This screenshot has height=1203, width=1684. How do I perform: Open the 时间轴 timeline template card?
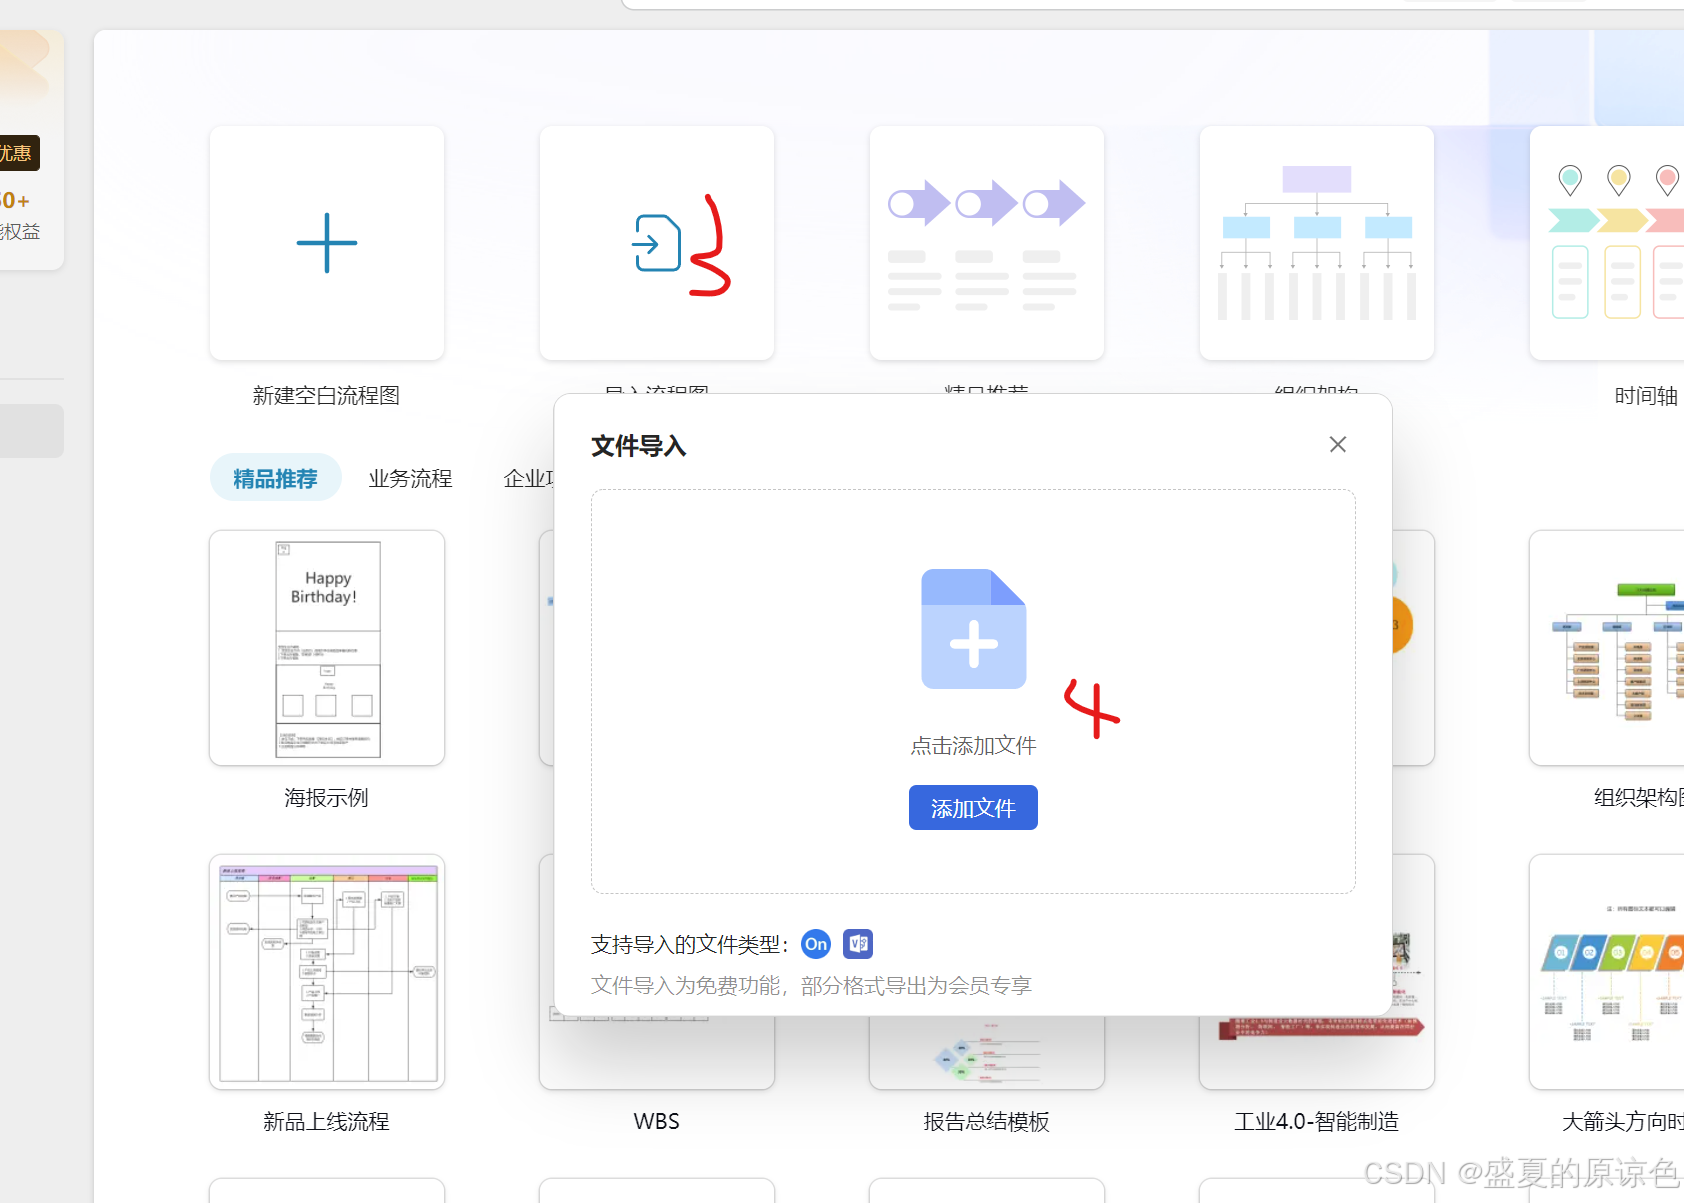(1607, 243)
